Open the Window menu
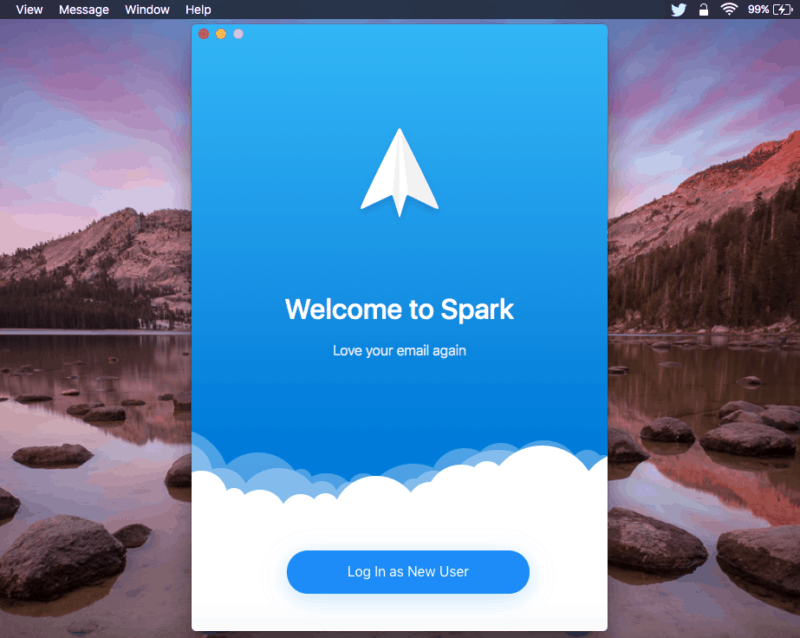The image size is (800, 638). tap(146, 9)
